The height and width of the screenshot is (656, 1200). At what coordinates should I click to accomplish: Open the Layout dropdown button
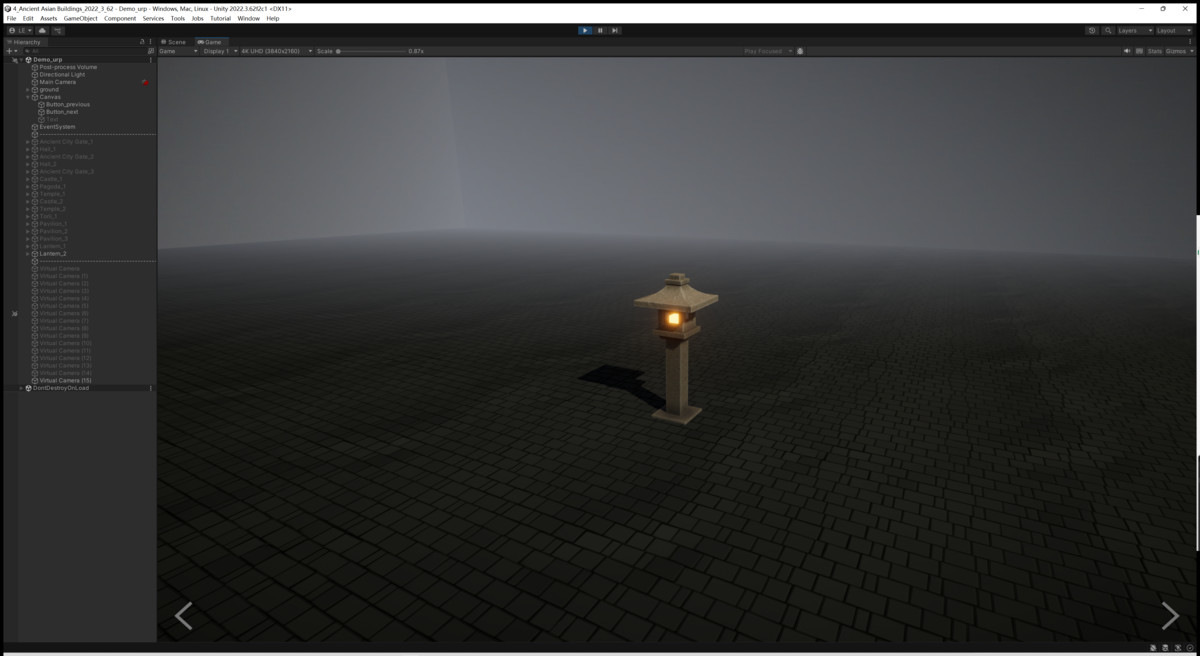pyautogui.click(x=1173, y=30)
